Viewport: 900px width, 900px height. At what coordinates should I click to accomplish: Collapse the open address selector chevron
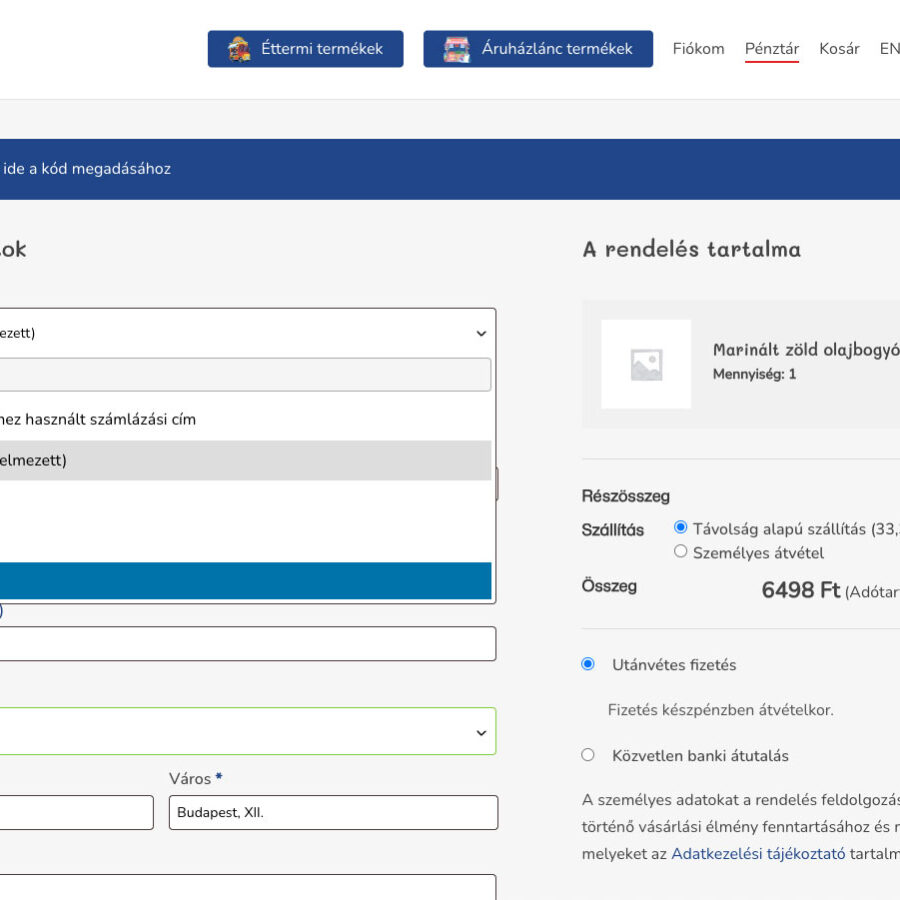point(481,334)
